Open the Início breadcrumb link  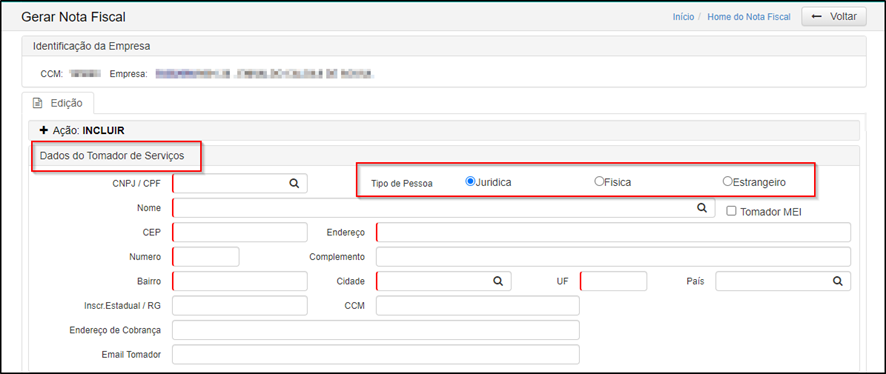683,17
